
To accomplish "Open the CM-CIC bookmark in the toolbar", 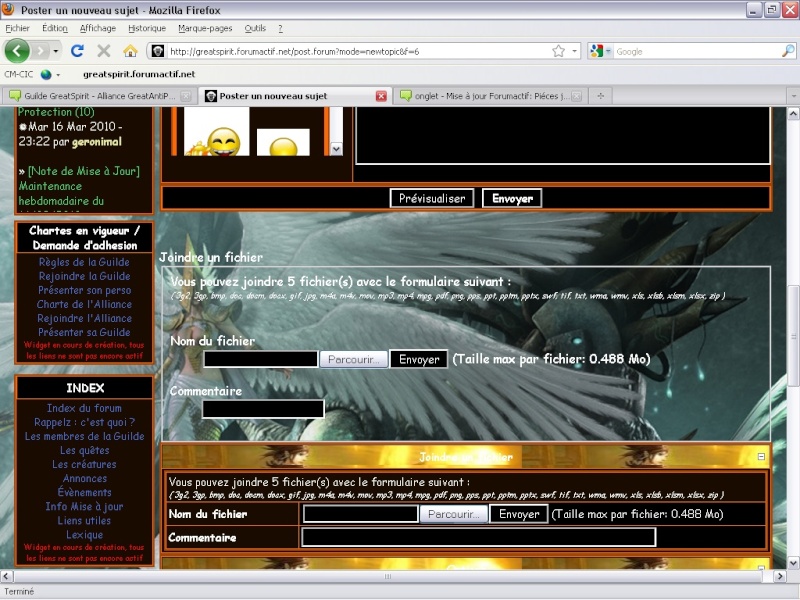I will (x=18, y=74).
